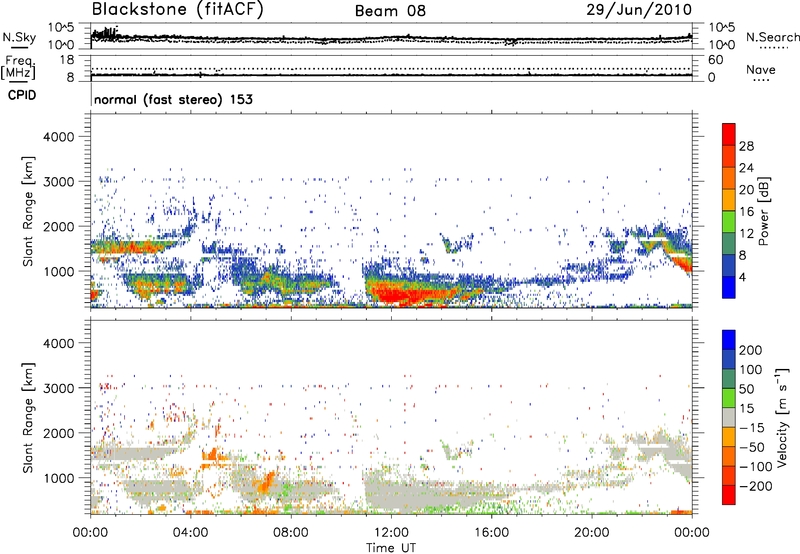Click the Time UT axis title
This screenshot has width=800, height=554.
[391, 547]
